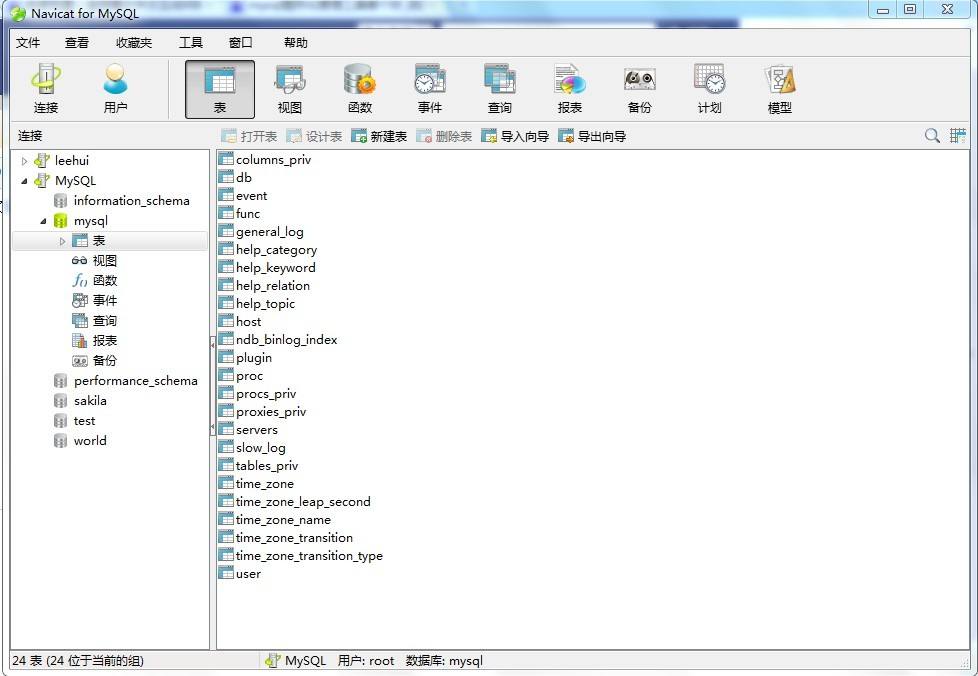Click the grid view mode icon
The width and height of the screenshot is (978, 676).
[958, 135]
